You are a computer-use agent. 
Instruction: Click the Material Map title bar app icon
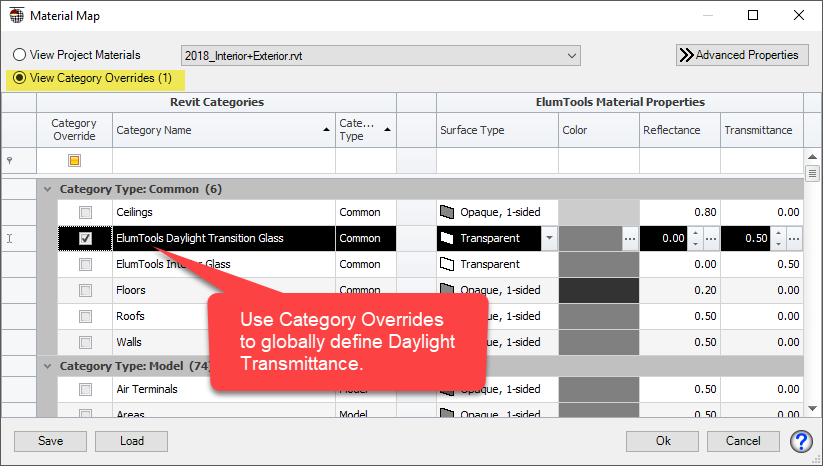pos(17,16)
